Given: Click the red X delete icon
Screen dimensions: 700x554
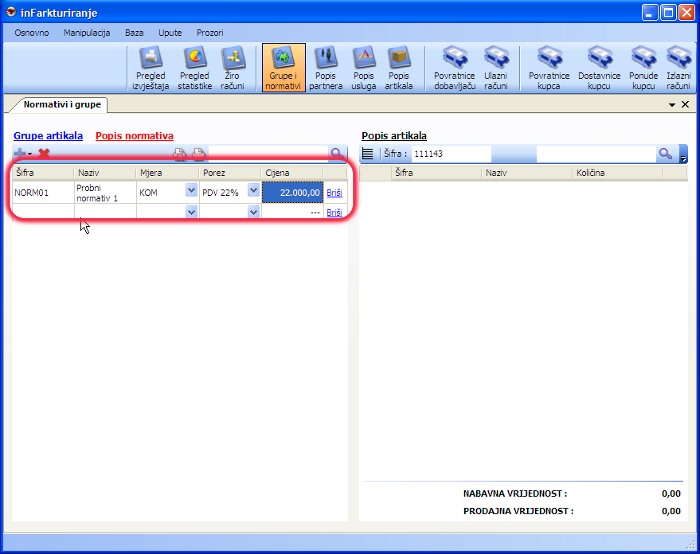Looking at the screenshot, I should 44,154.
